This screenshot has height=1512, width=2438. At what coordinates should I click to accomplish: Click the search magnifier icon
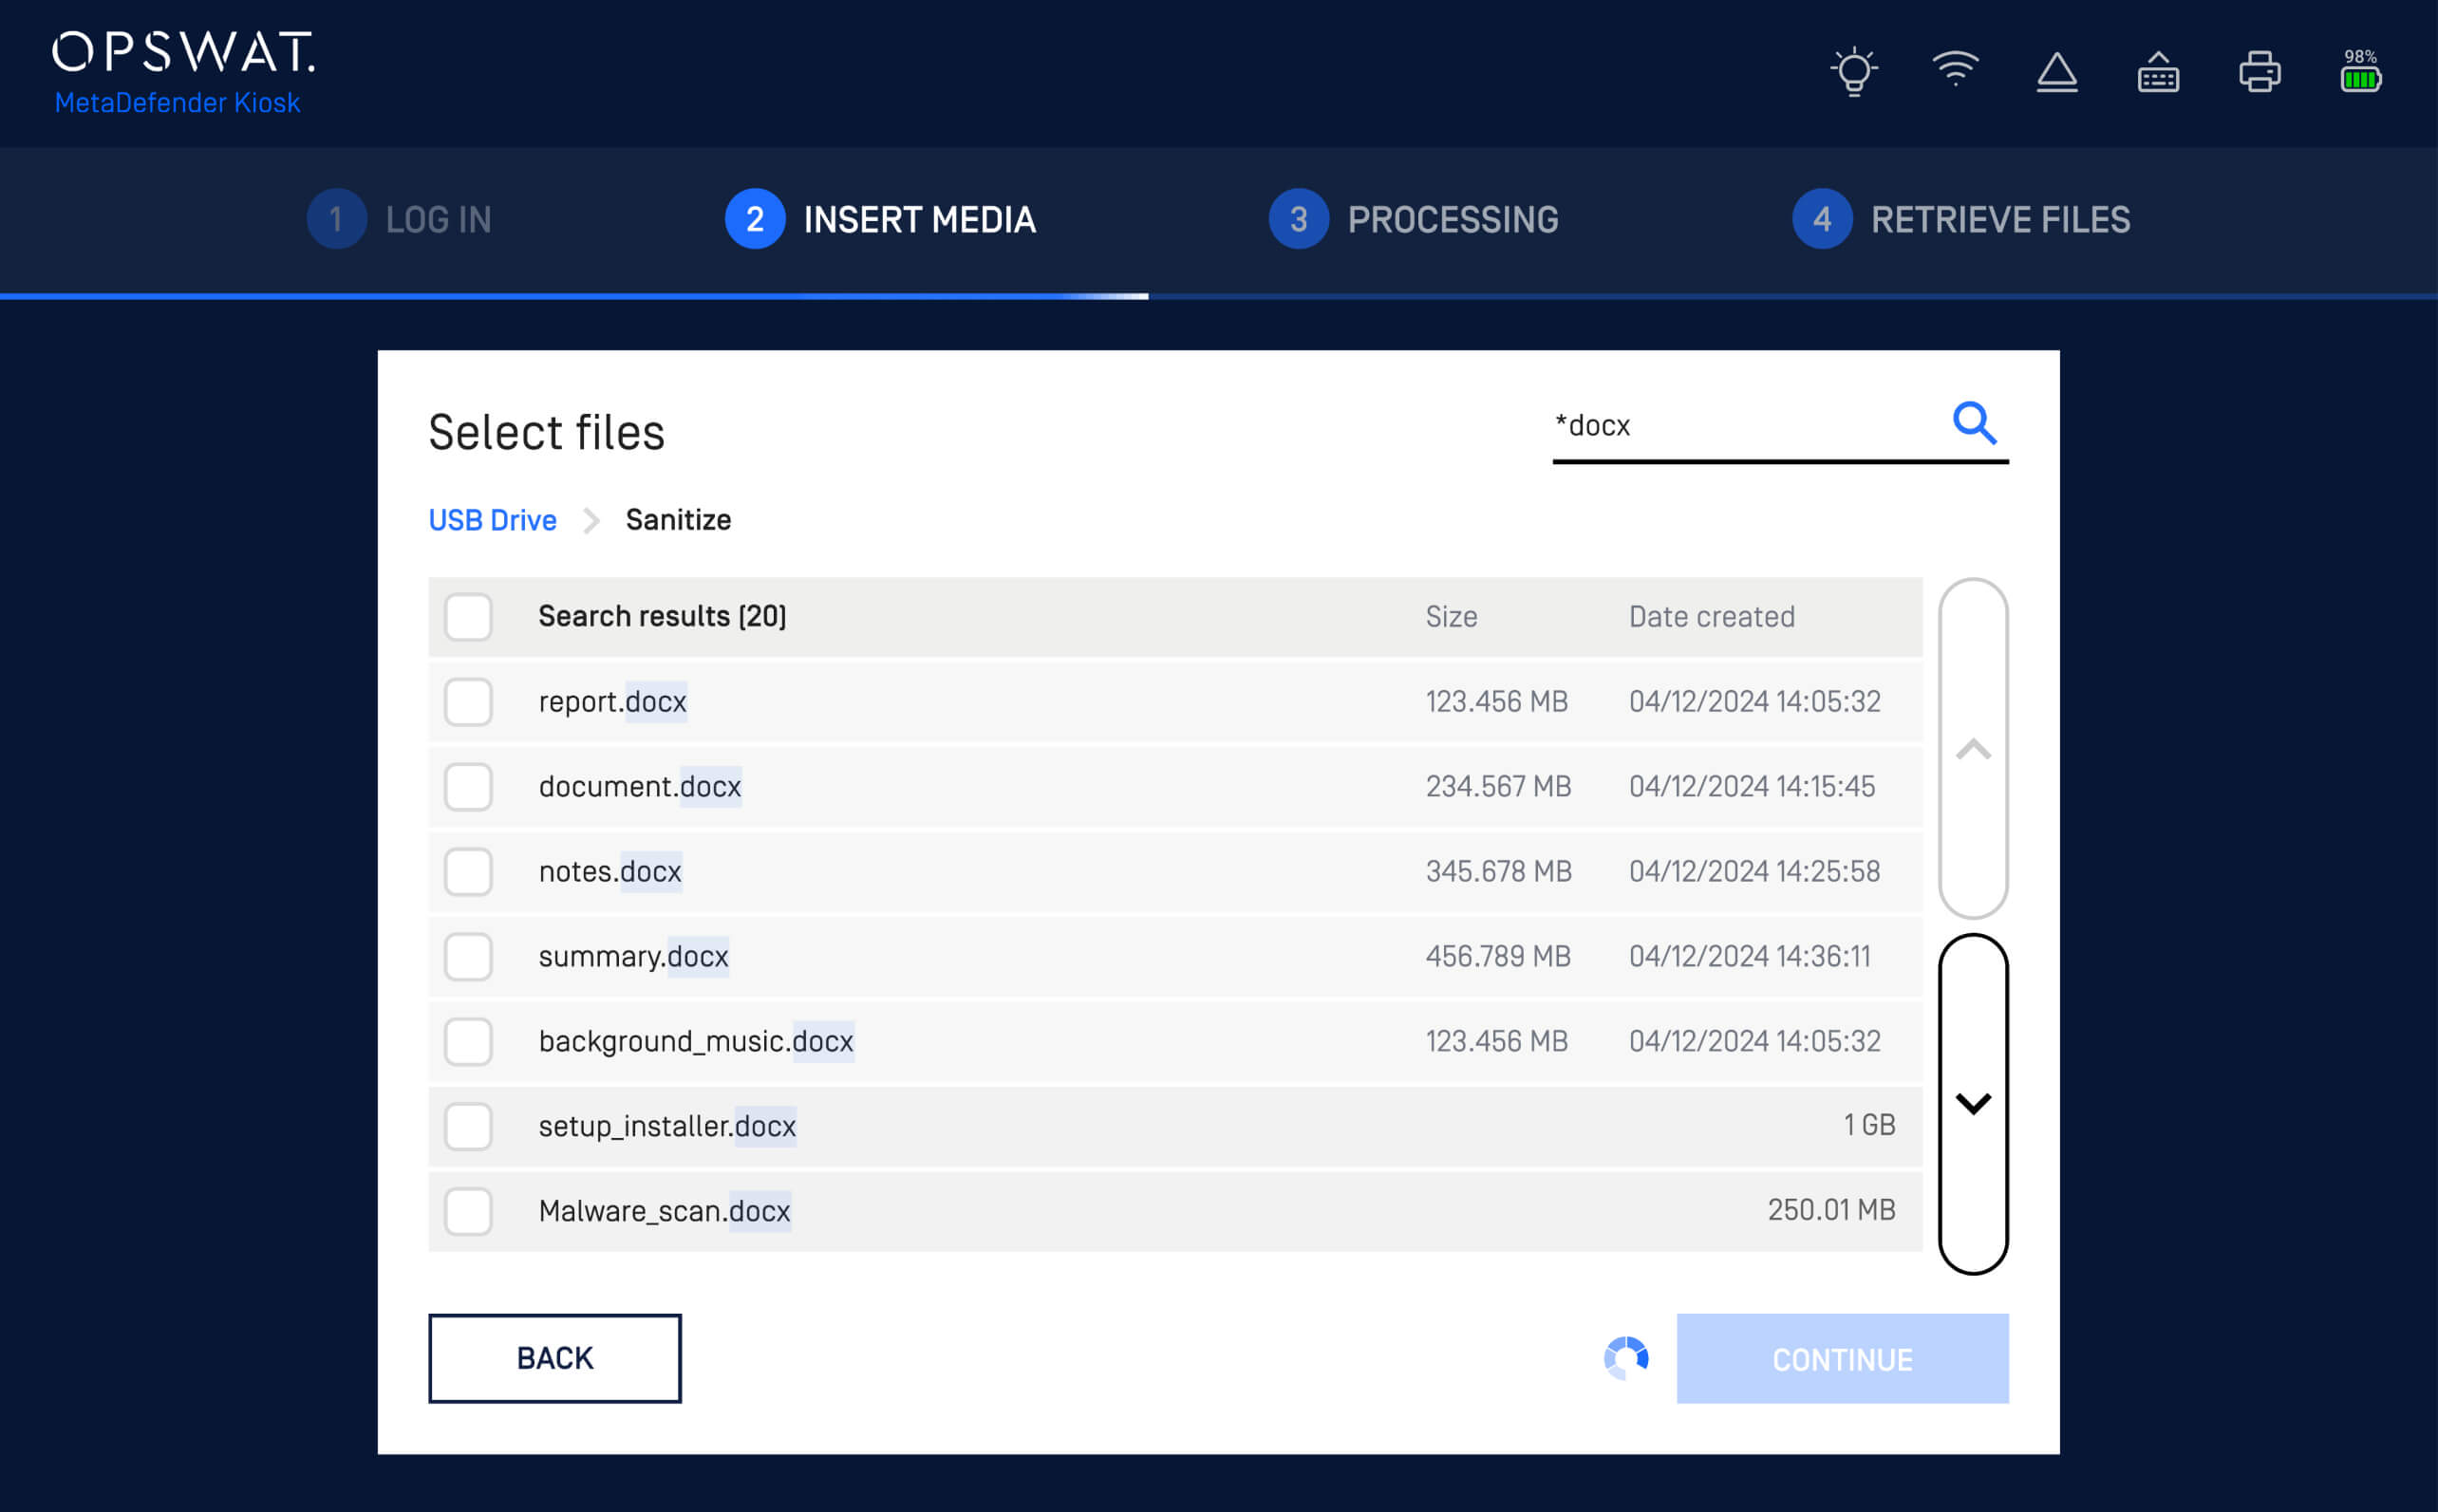click(1974, 424)
